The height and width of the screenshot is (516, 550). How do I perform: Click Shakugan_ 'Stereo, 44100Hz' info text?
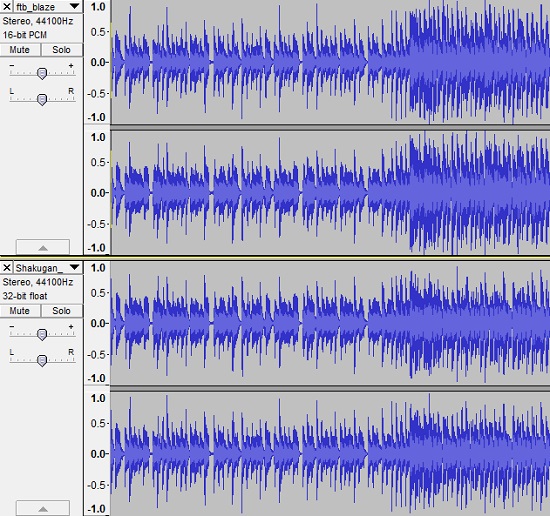(38, 282)
